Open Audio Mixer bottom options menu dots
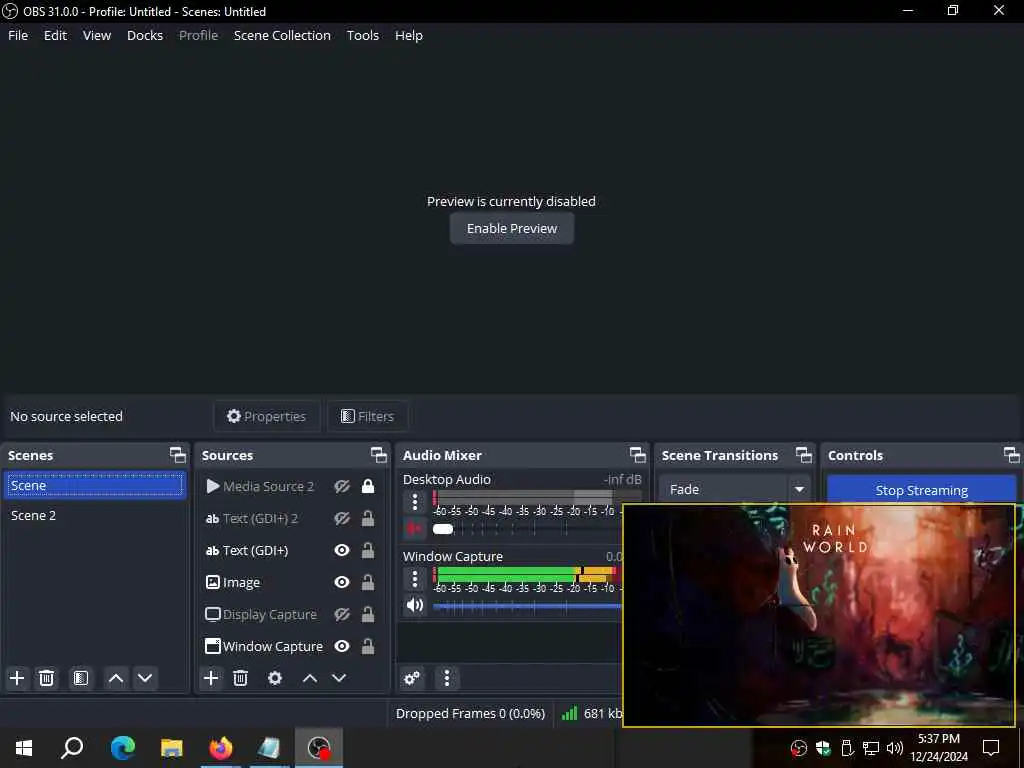The height and width of the screenshot is (768, 1024). pos(447,678)
